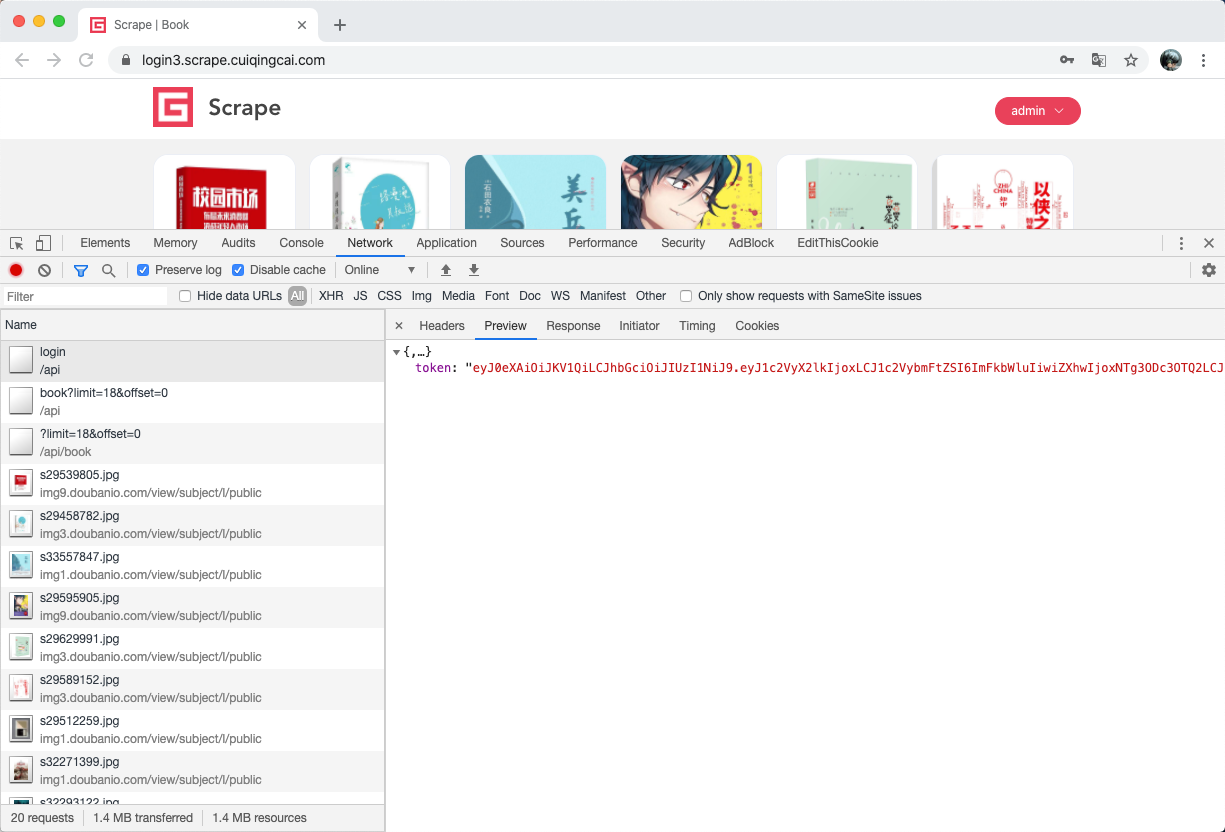Show the request Cookies tab
1225x832 pixels.
coord(757,326)
